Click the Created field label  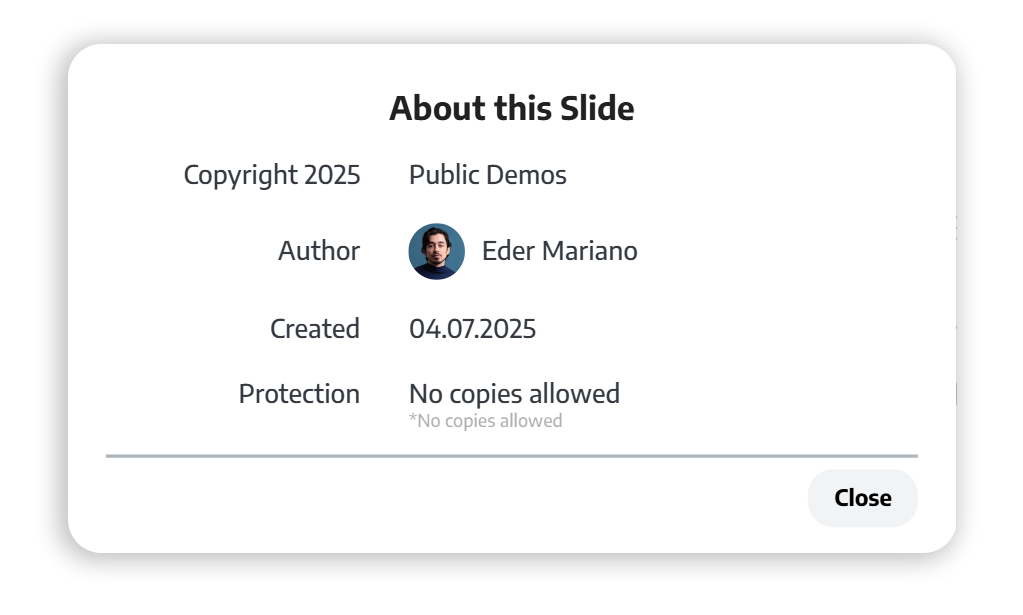314,329
